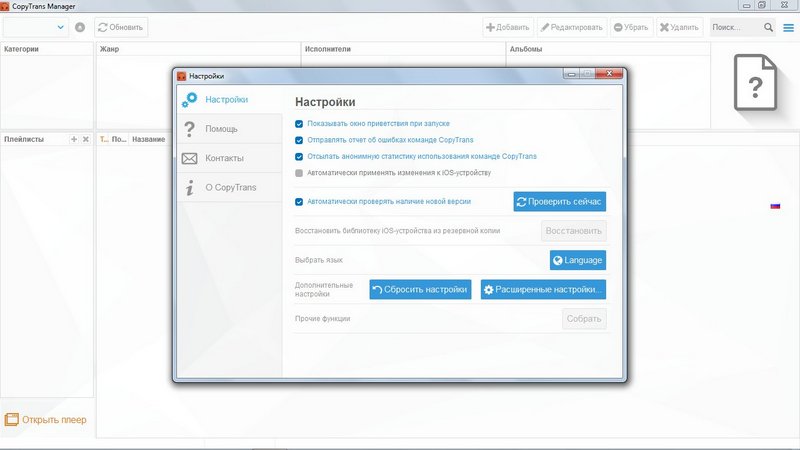
Task: Click the question mark Помощь icon
Action: (189, 129)
